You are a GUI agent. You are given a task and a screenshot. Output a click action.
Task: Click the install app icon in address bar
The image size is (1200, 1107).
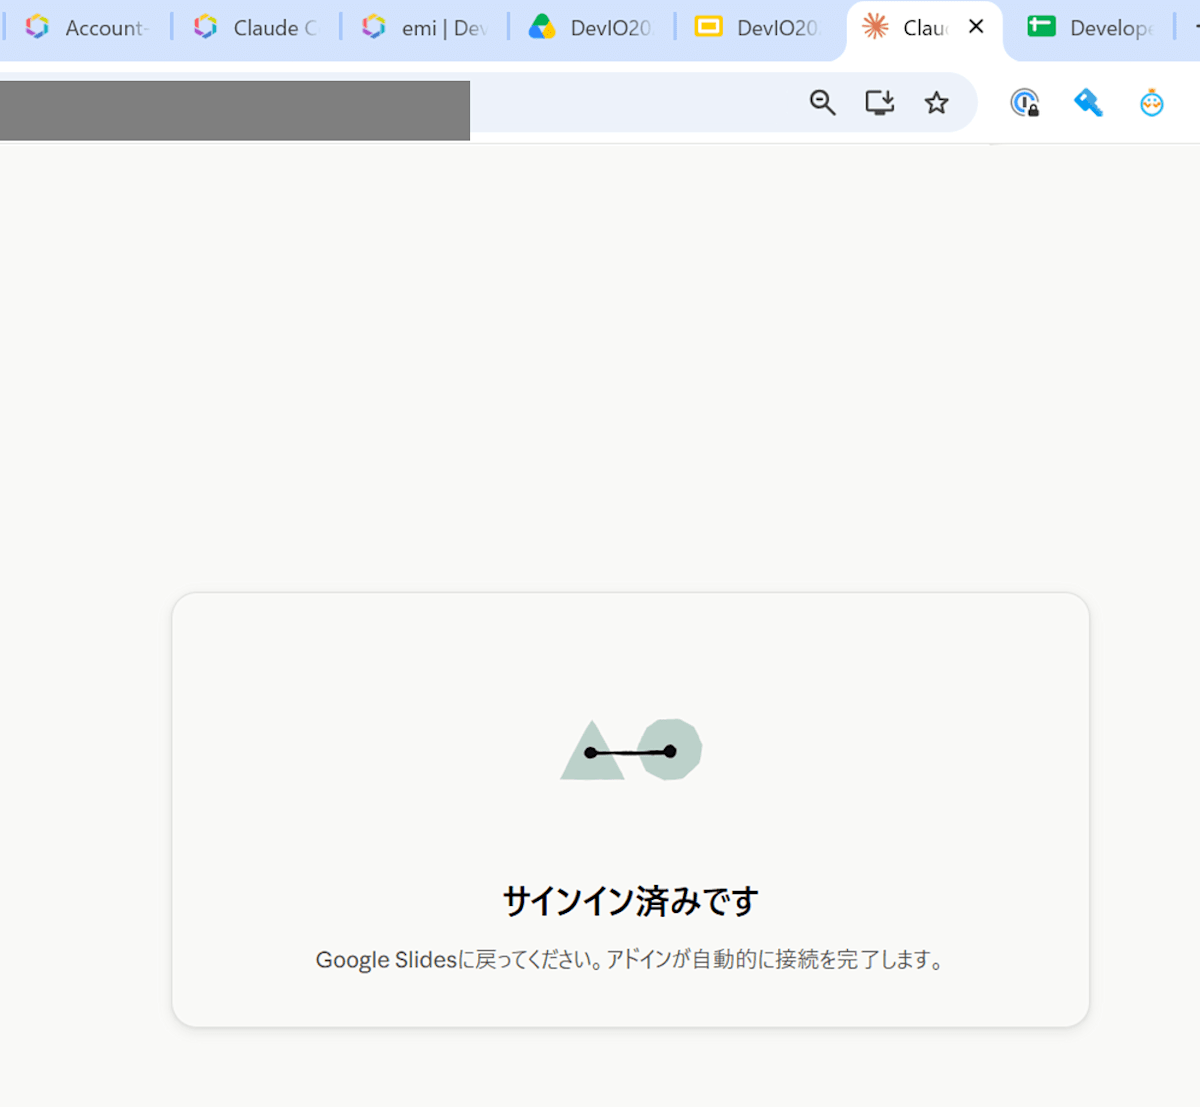[x=880, y=102]
